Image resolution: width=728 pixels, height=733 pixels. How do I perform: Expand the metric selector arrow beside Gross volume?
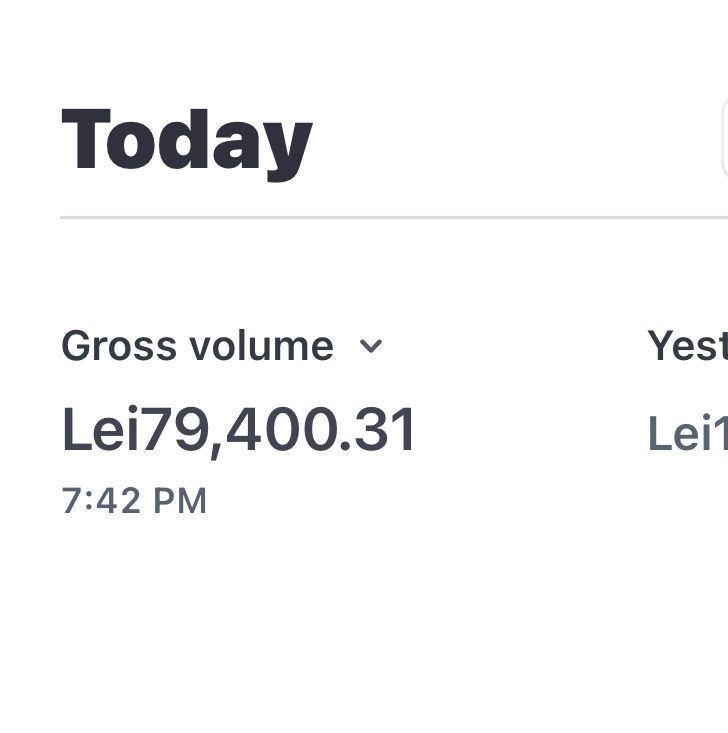click(371, 347)
